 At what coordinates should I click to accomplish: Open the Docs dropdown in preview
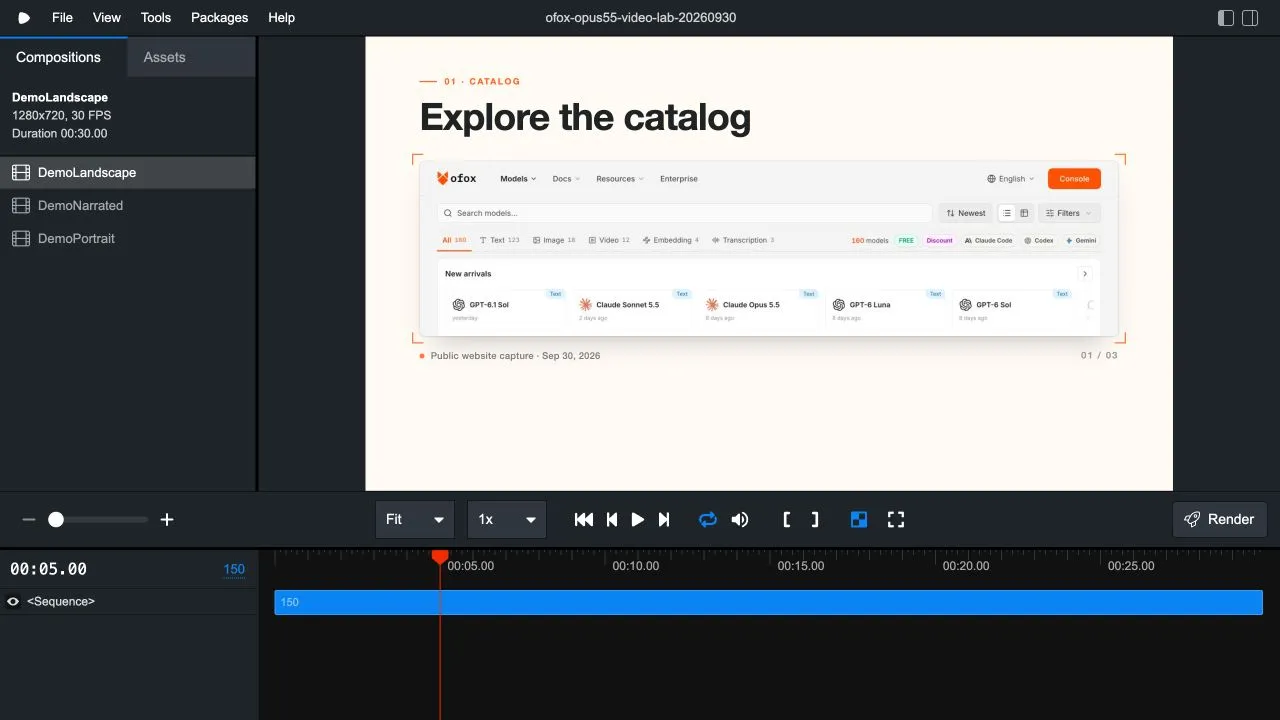click(x=566, y=179)
